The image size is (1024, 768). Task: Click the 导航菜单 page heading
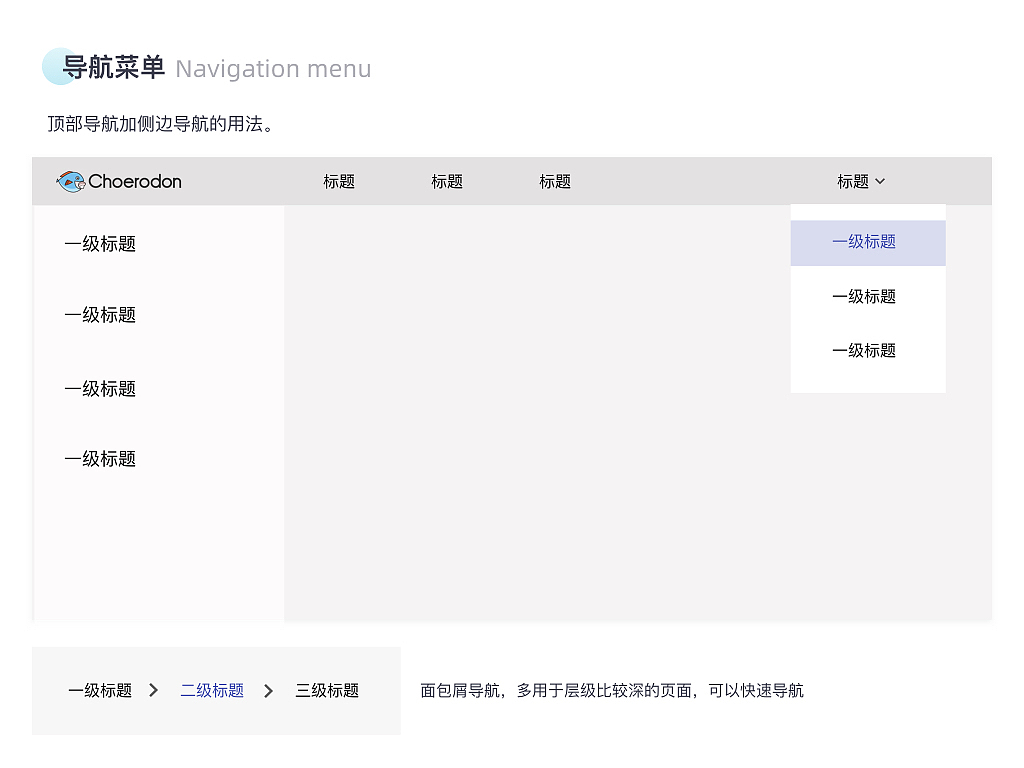(112, 68)
